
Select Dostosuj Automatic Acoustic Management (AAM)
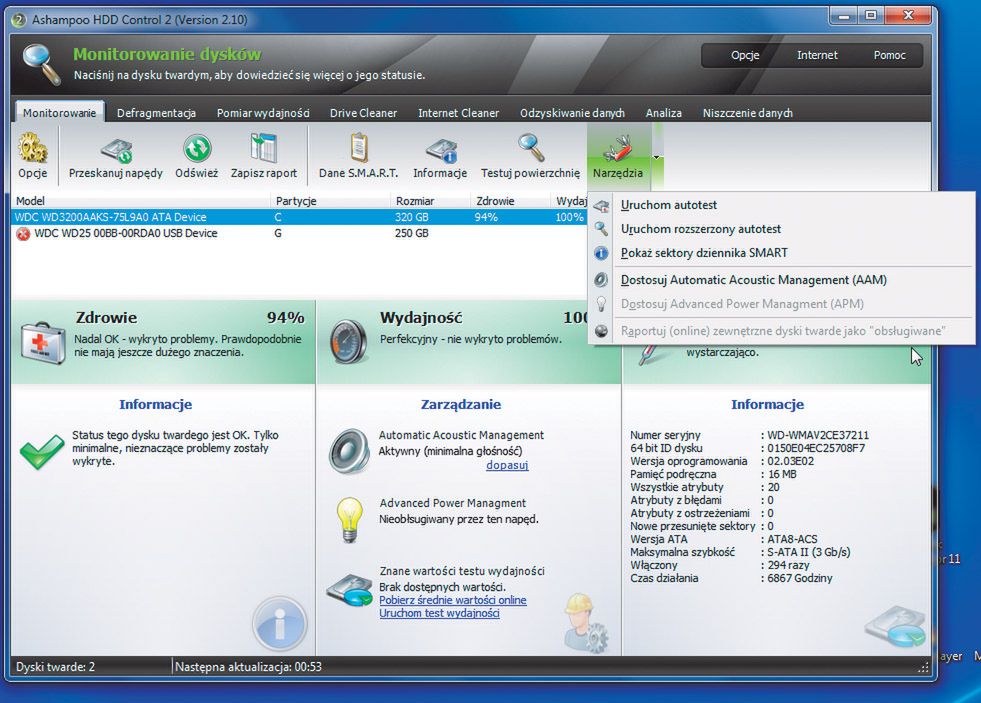click(x=781, y=280)
